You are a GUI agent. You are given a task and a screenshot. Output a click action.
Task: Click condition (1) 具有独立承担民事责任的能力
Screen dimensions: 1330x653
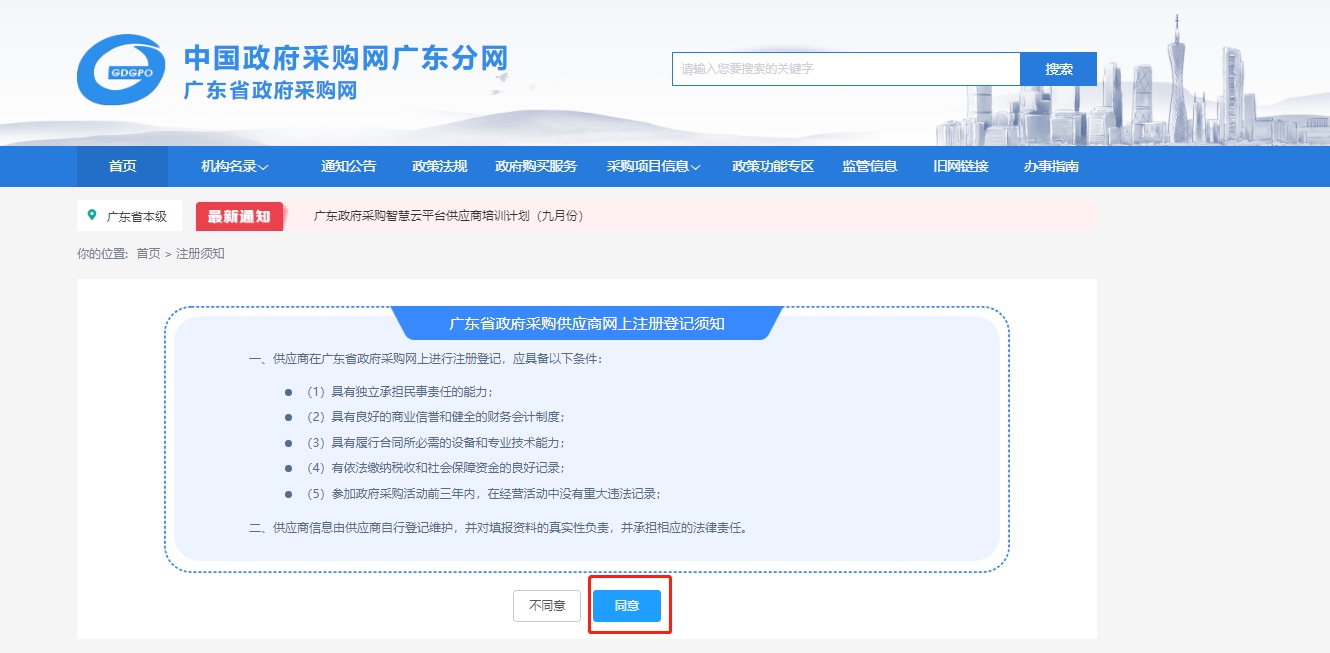coord(400,391)
